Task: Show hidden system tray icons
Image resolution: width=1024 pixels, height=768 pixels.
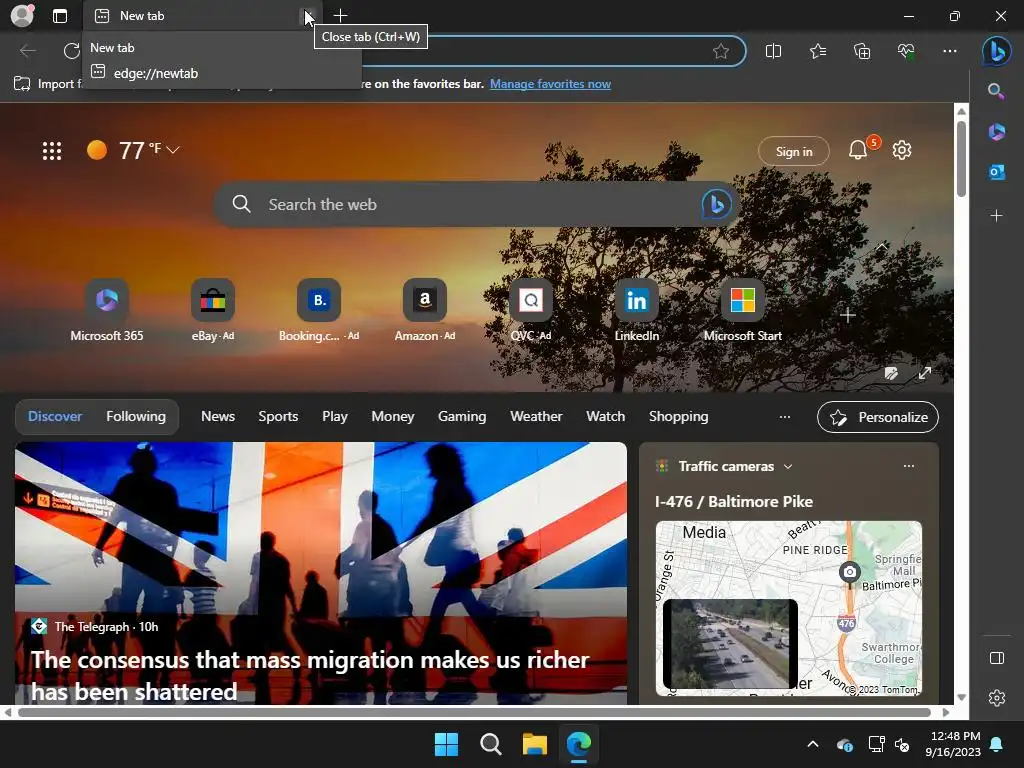Action: click(x=813, y=744)
